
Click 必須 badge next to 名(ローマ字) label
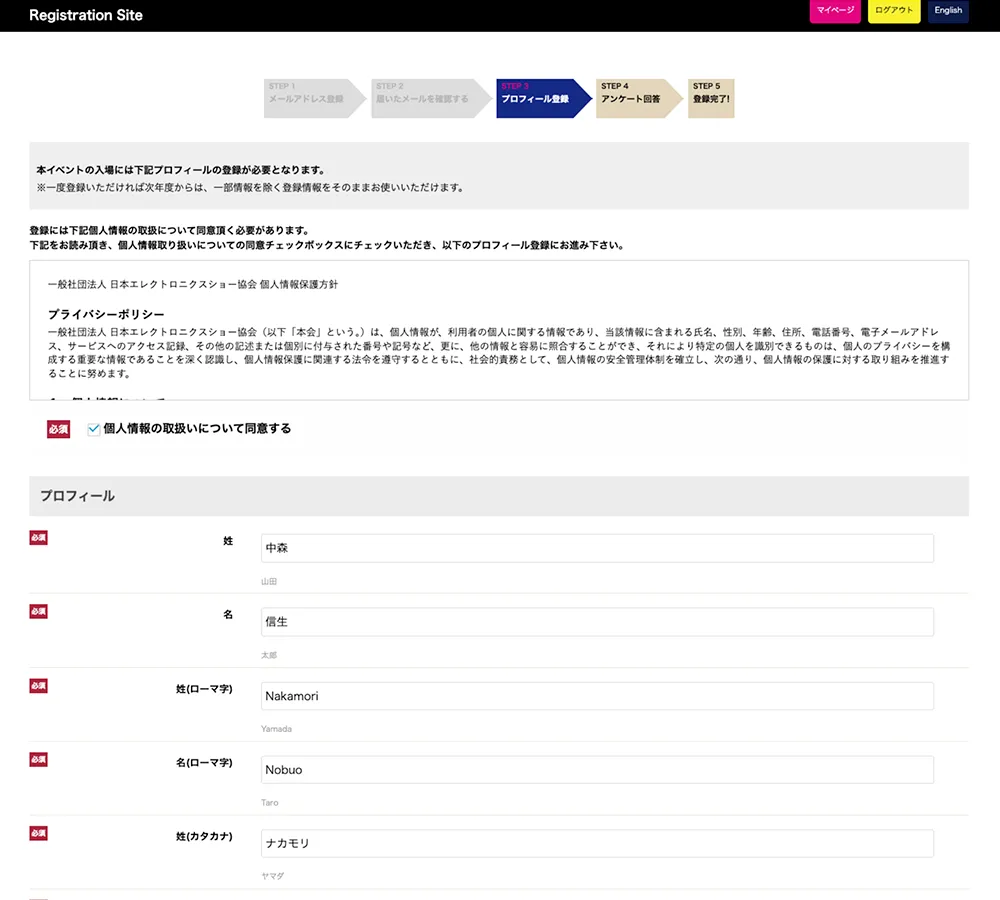point(38,760)
